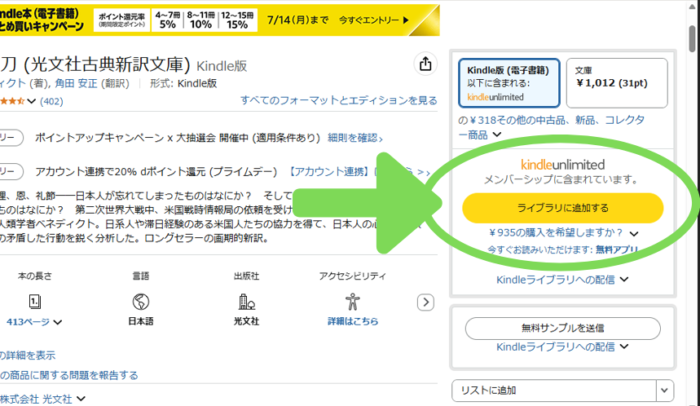Open the book length pages icon

pyautogui.click(x=35, y=301)
